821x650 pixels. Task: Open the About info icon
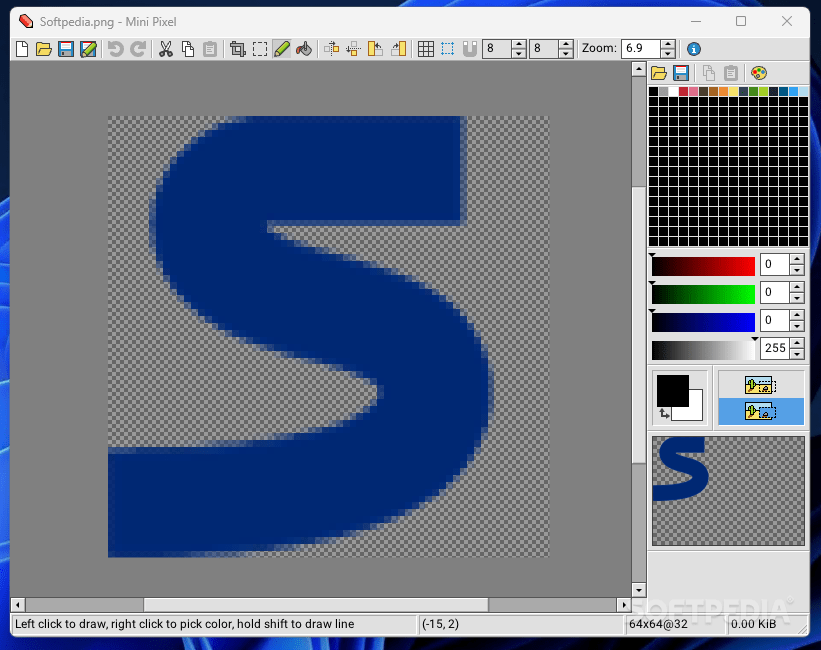[x=694, y=49]
